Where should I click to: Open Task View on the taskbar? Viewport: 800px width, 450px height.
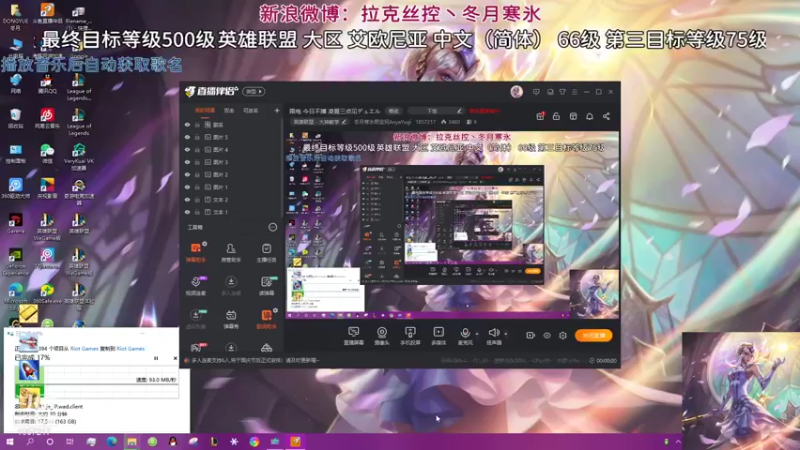click(x=70, y=441)
